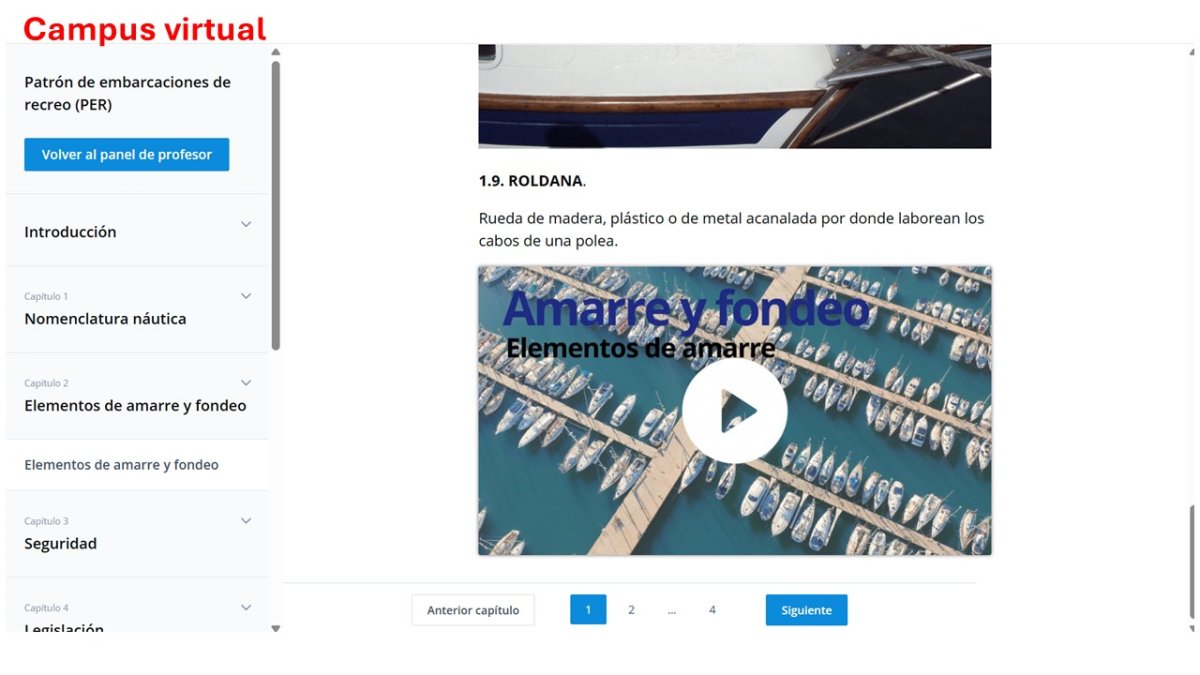The height and width of the screenshot is (675, 1200).
Task: Click the sidebar scrollbar thumb
Action: tap(276, 205)
